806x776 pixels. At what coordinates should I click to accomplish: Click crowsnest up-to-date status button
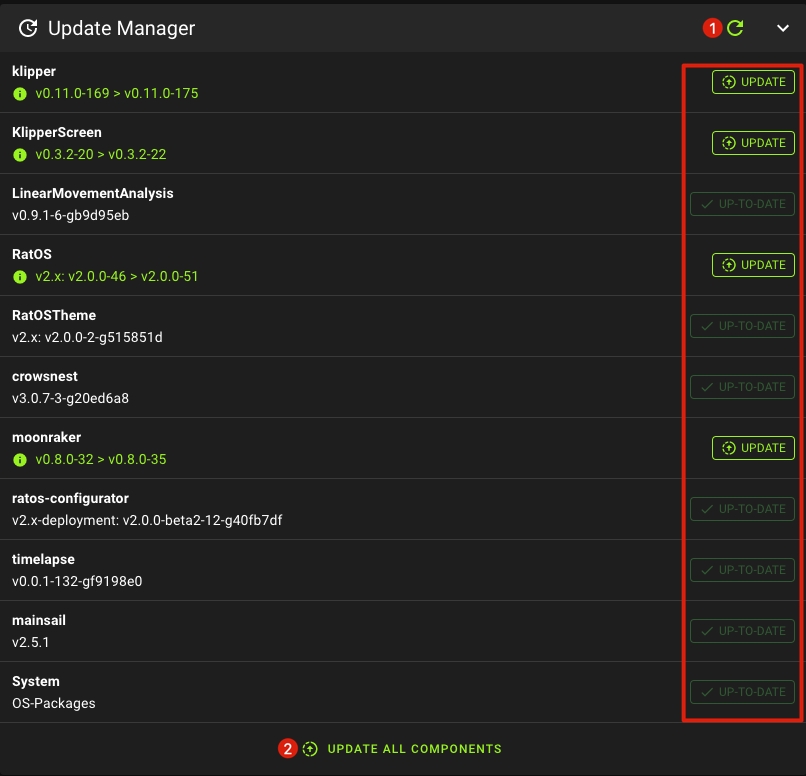[x=742, y=387]
